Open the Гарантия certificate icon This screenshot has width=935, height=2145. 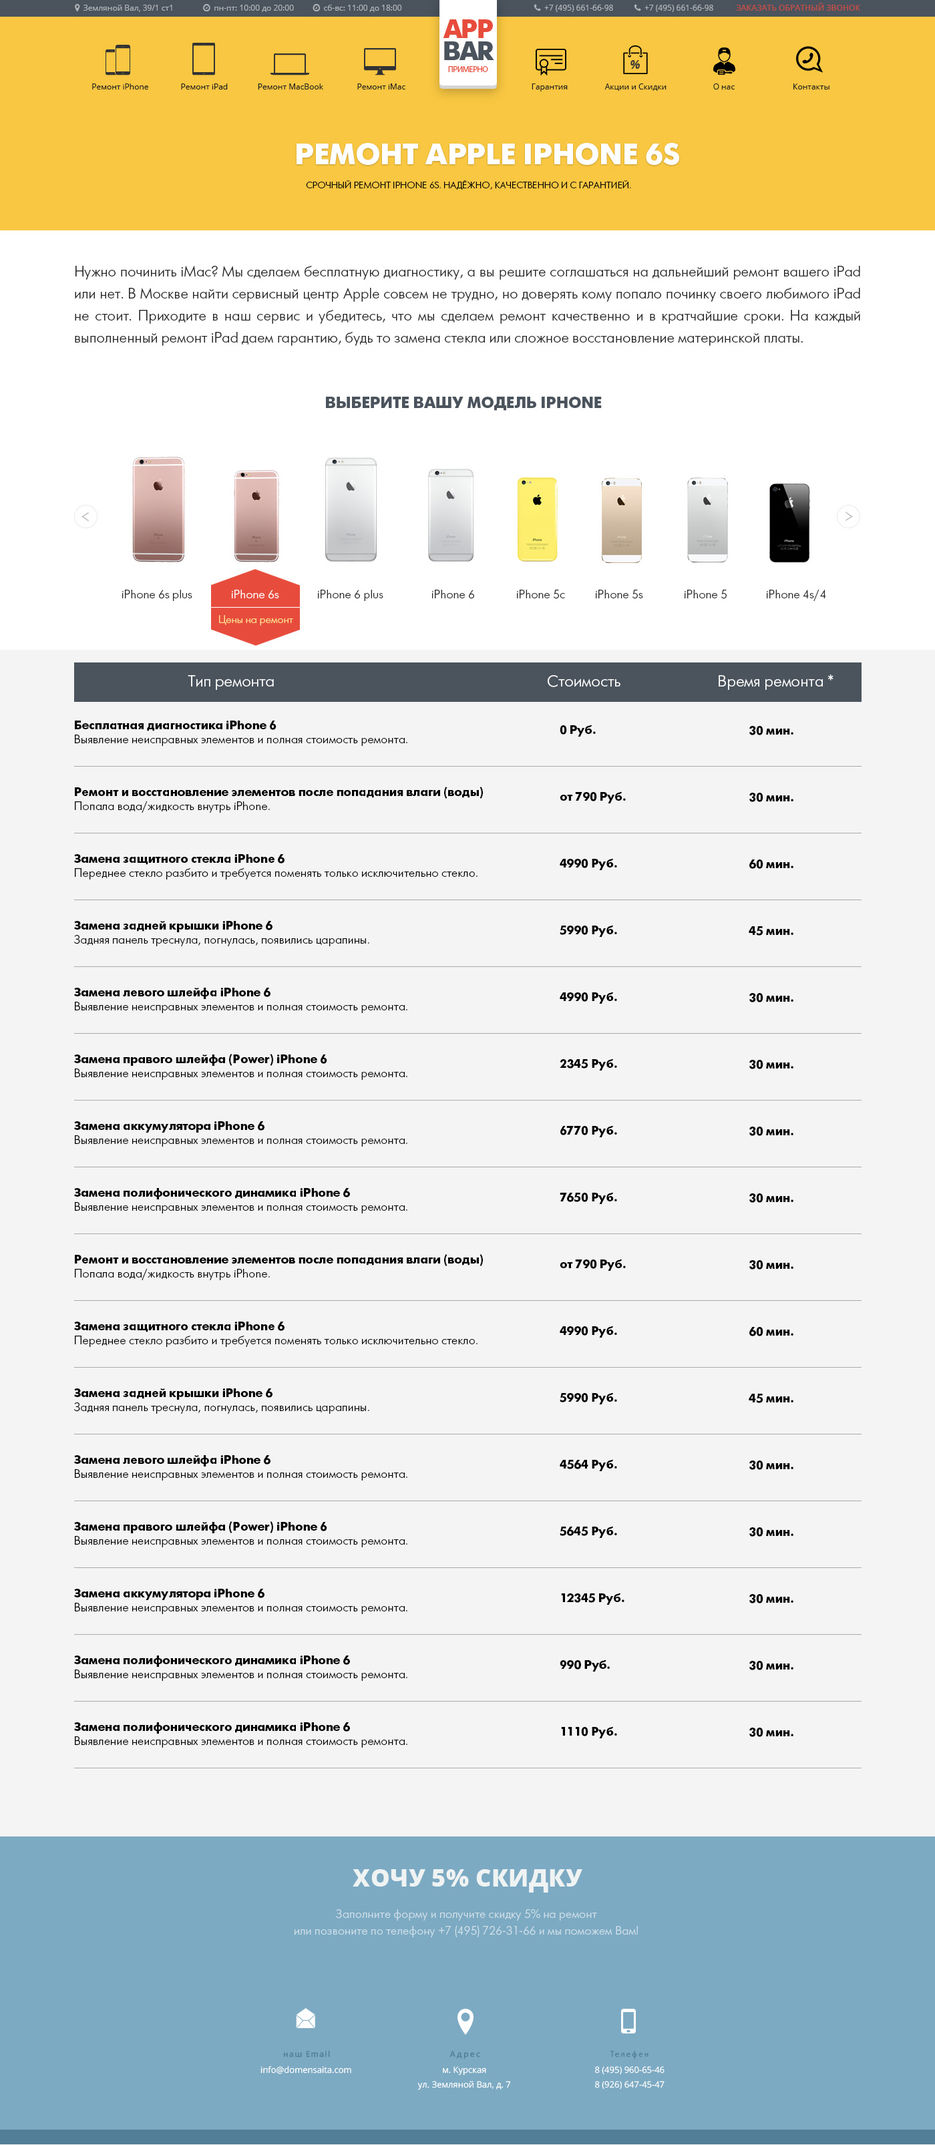point(550,62)
